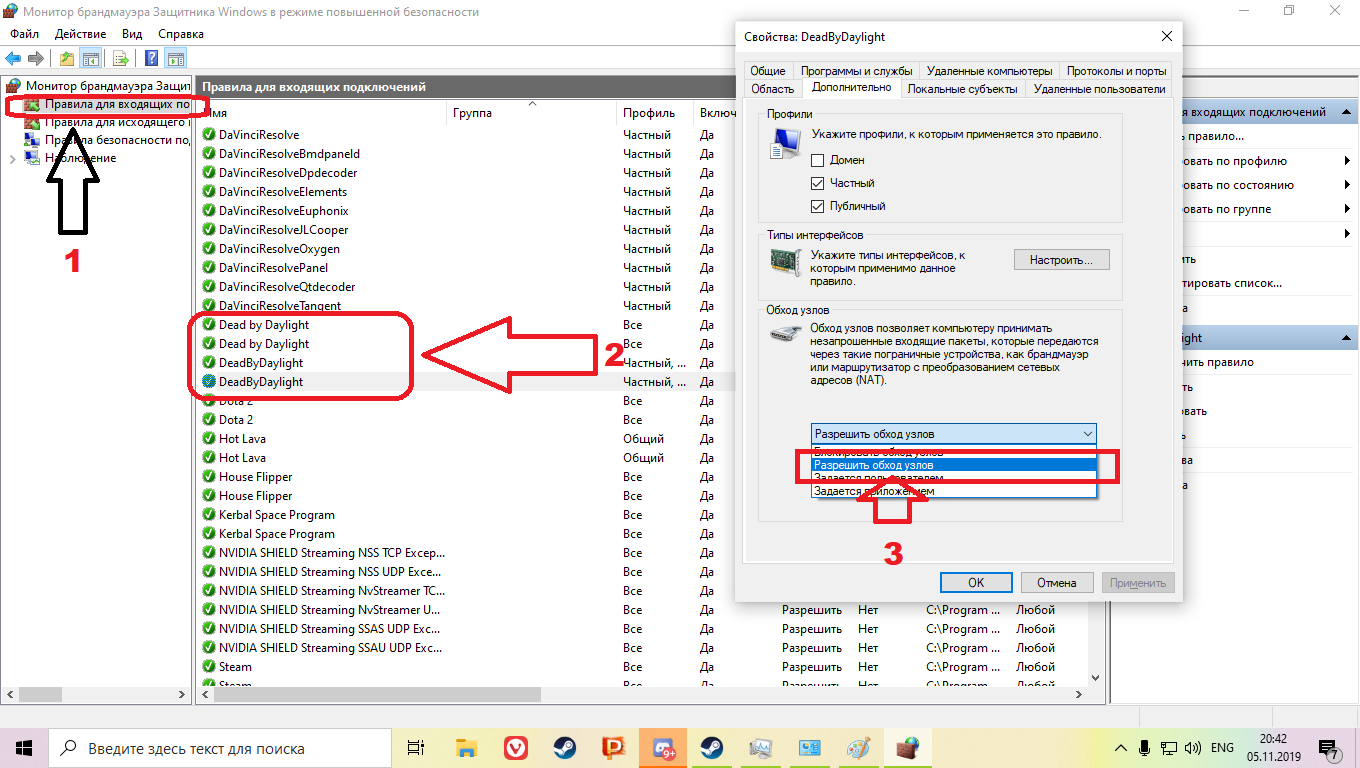The height and width of the screenshot is (768, 1360).
Task: Switch to the Локальные субъекты tab
Action: coord(962,89)
